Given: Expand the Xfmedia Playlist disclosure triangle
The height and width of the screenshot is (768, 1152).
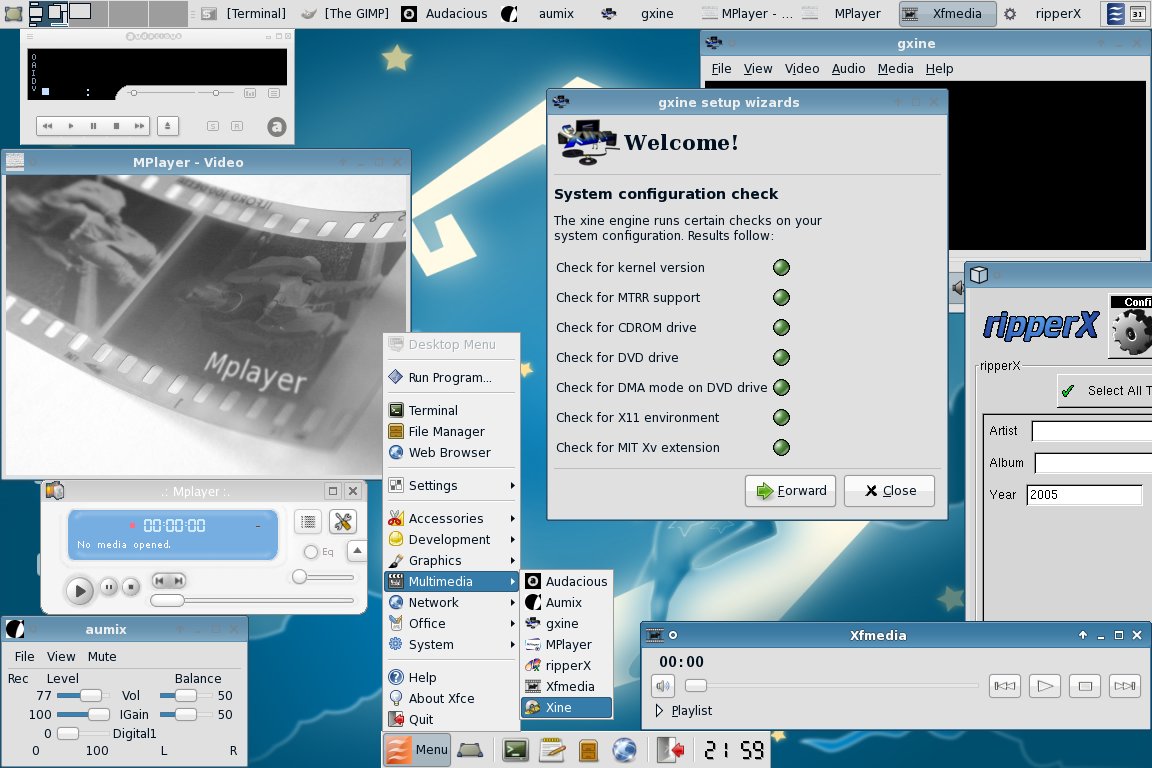Looking at the screenshot, I should (658, 711).
